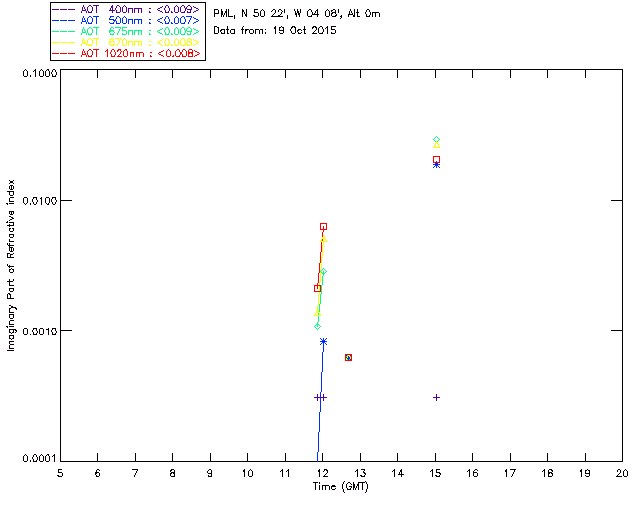
Task: Click x-axis tick label 16
Action: (473, 473)
